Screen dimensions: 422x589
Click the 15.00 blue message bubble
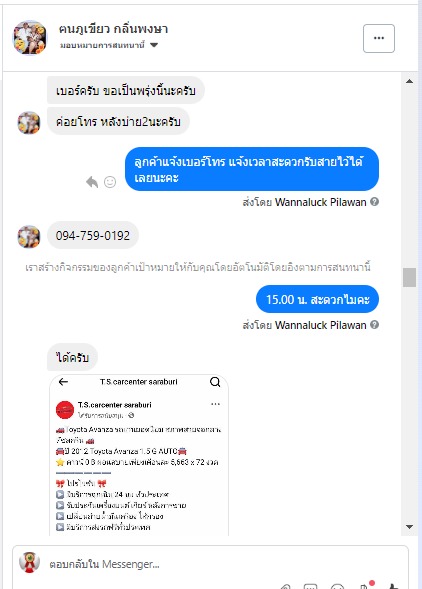317,299
